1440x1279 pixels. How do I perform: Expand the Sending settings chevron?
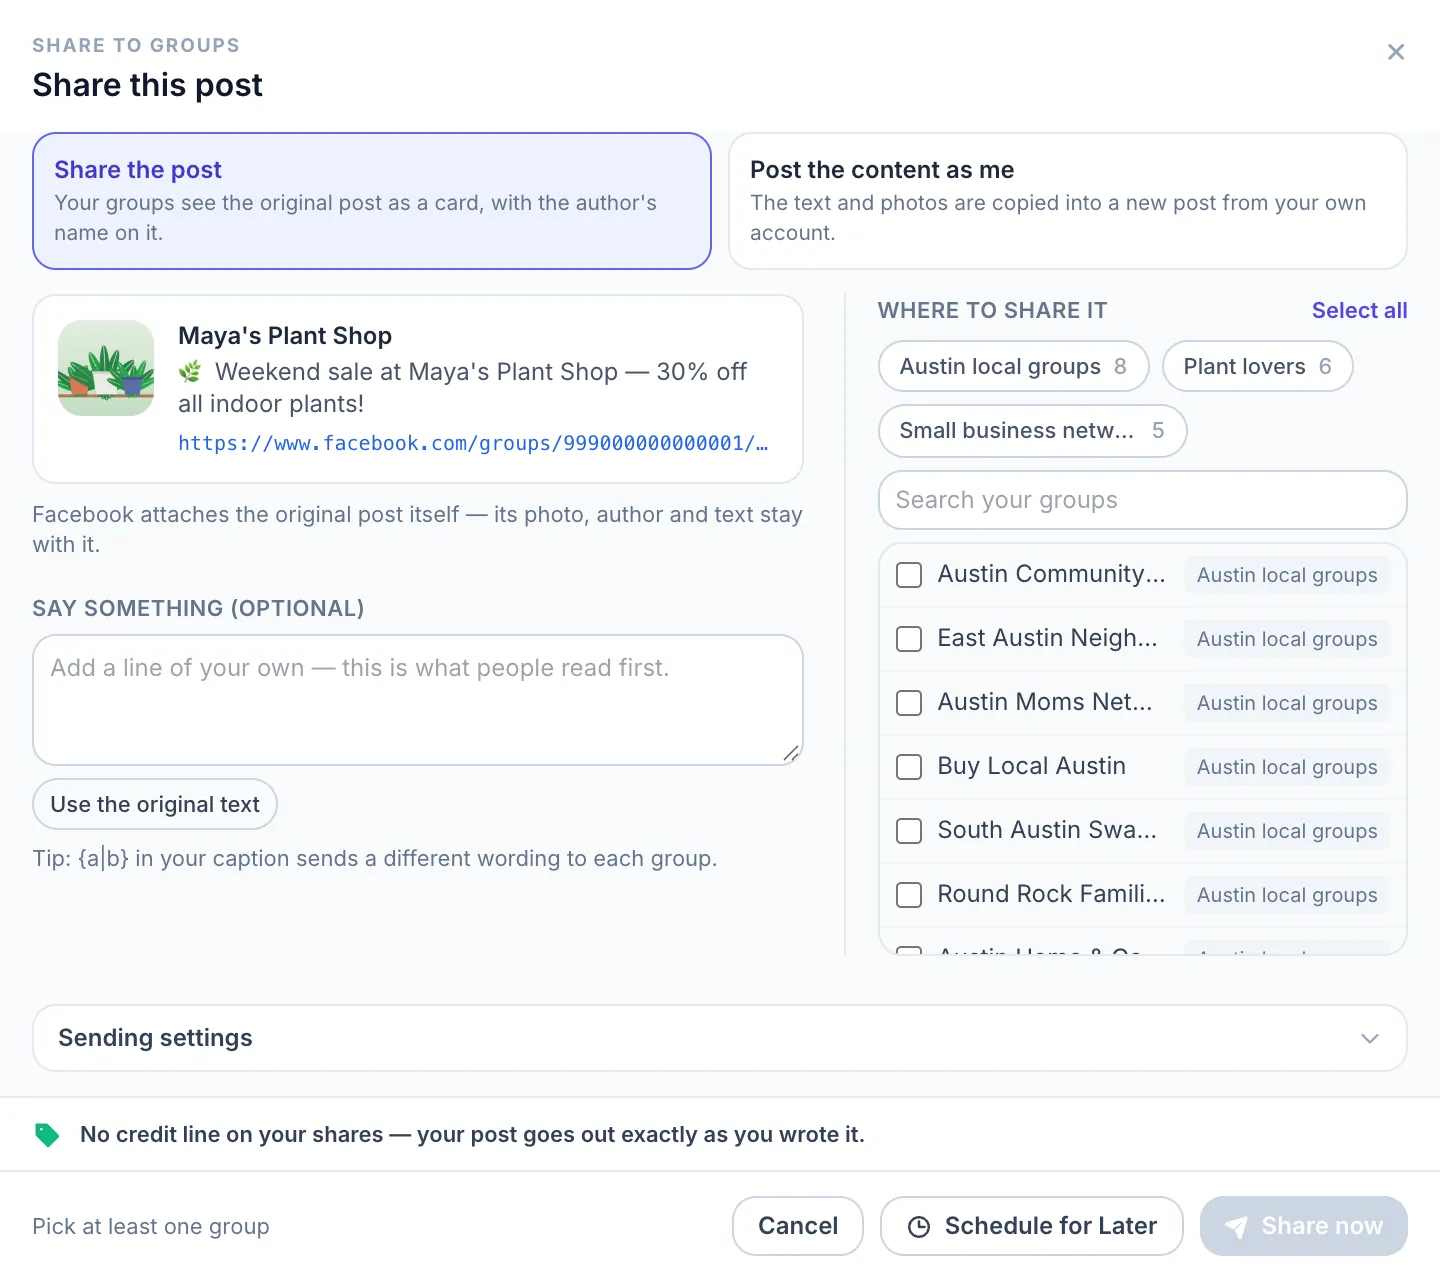1370,1038
